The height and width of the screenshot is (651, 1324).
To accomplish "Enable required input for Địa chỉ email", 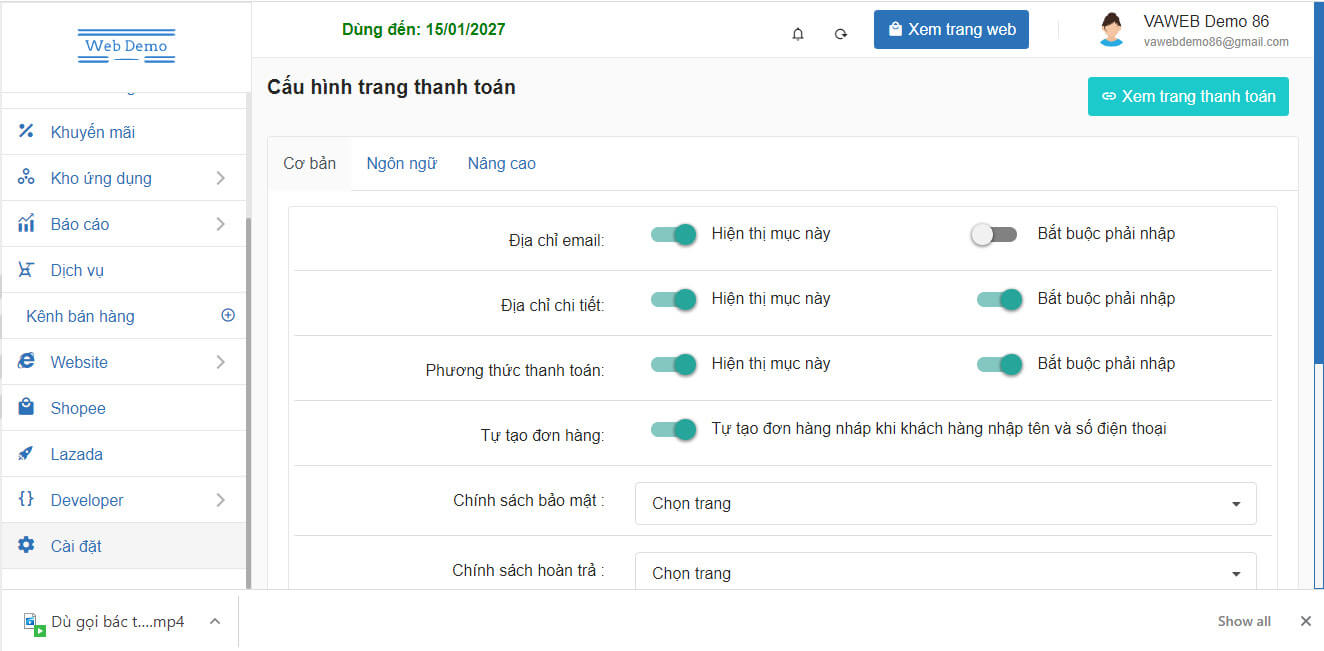I will pyautogui.click(x=994, y=234).
